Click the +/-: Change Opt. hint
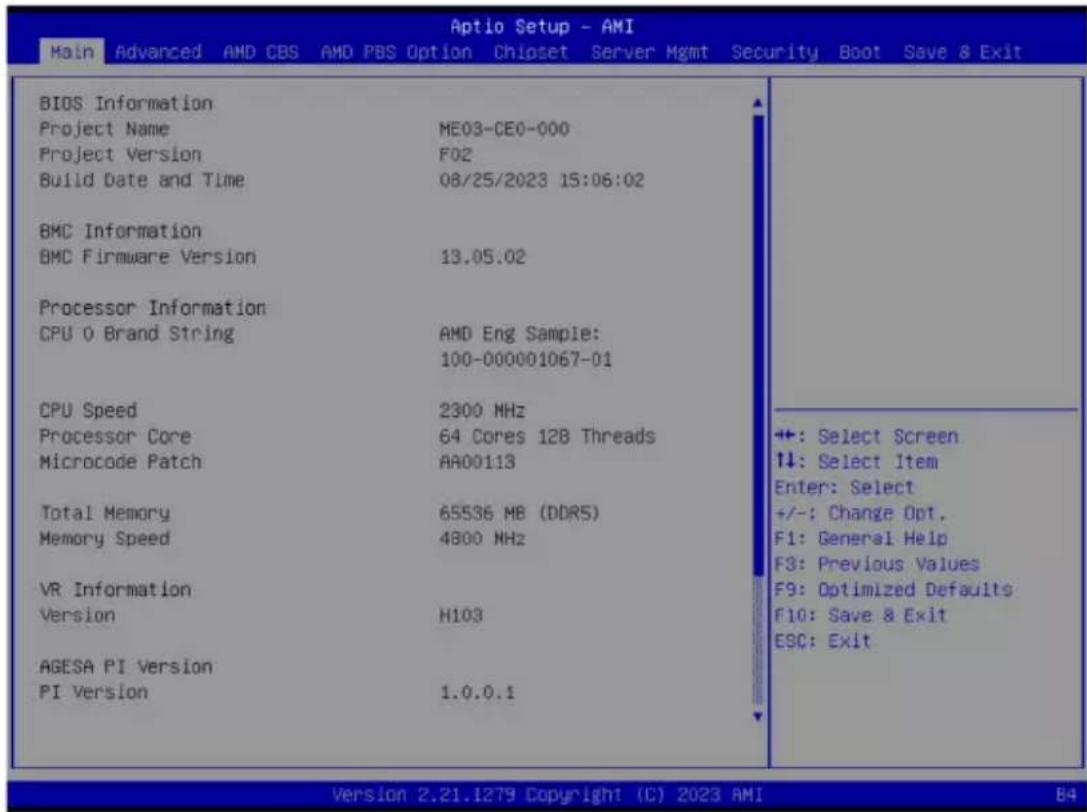 pos(860,513)
